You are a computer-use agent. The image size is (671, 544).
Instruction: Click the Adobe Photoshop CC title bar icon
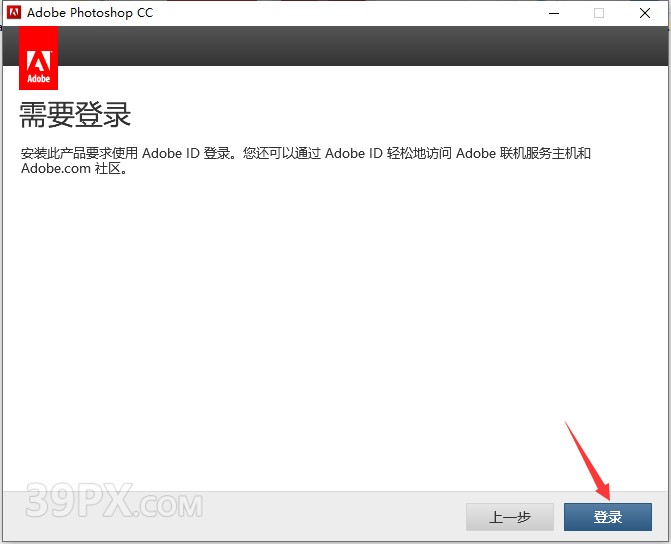14,12
